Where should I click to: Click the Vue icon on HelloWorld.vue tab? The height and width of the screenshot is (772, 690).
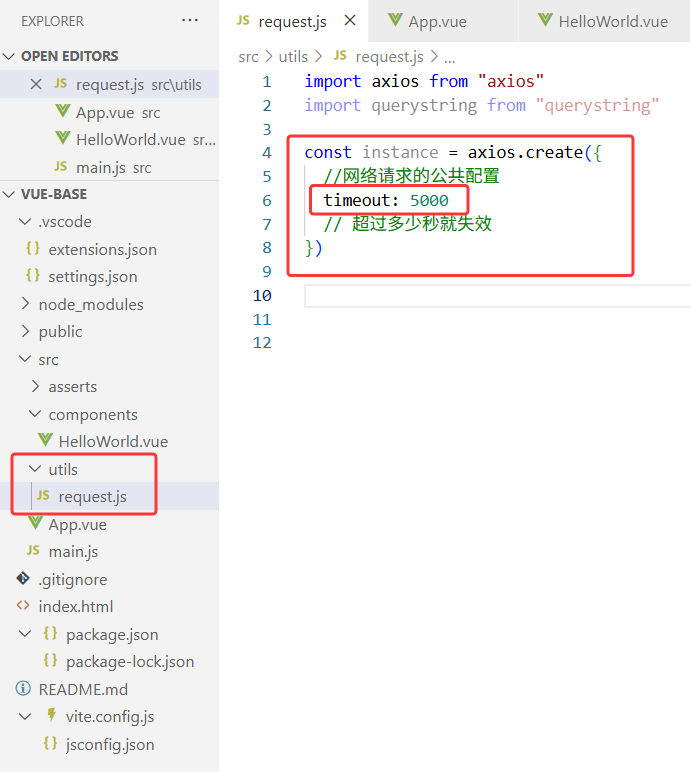coord(545,20)
